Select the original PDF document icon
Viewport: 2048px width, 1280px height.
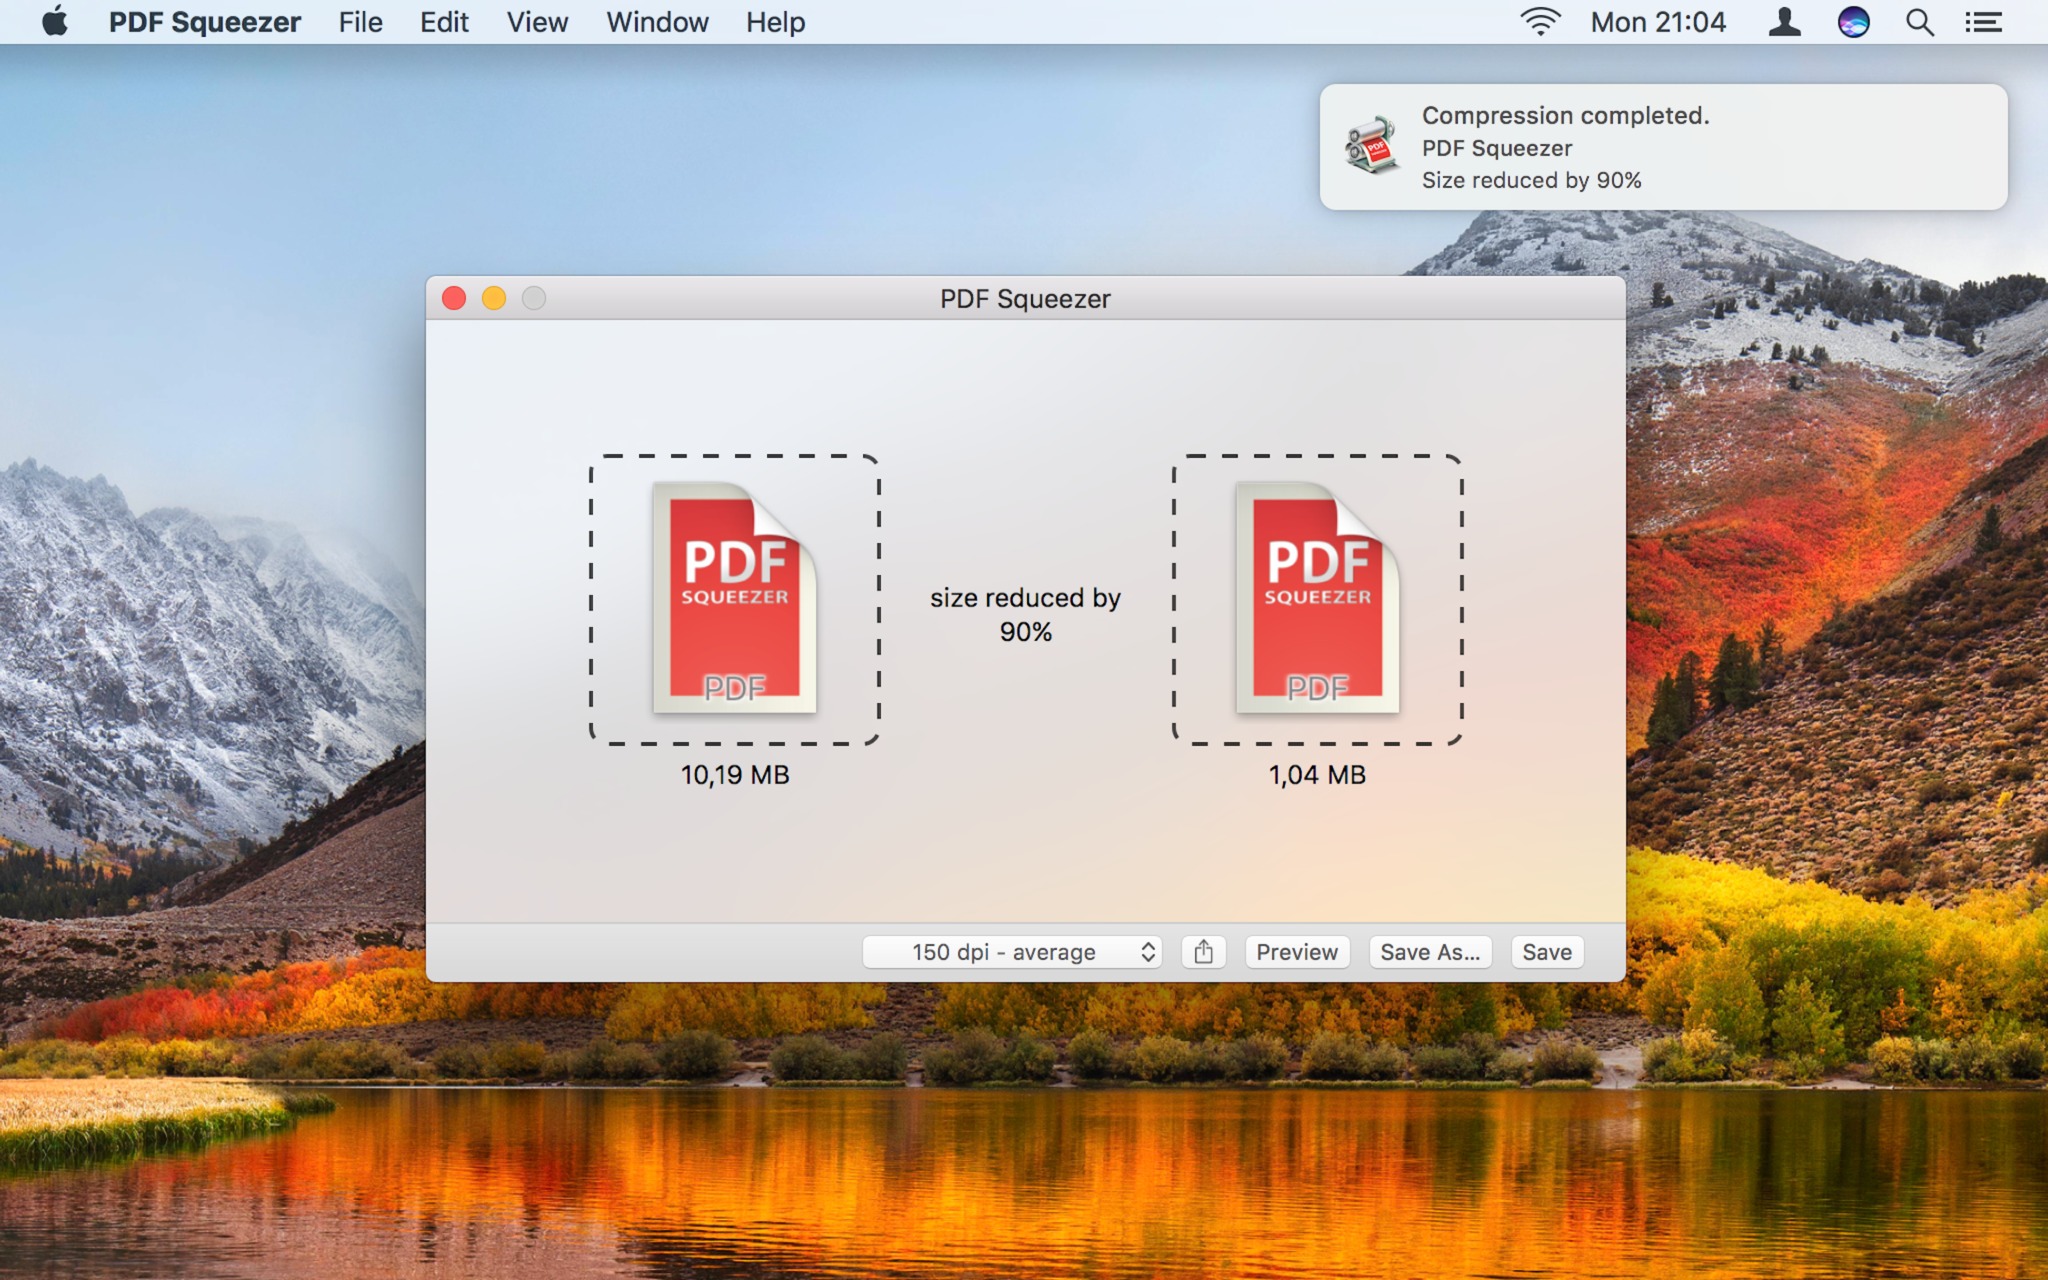(x=735, y=598)
